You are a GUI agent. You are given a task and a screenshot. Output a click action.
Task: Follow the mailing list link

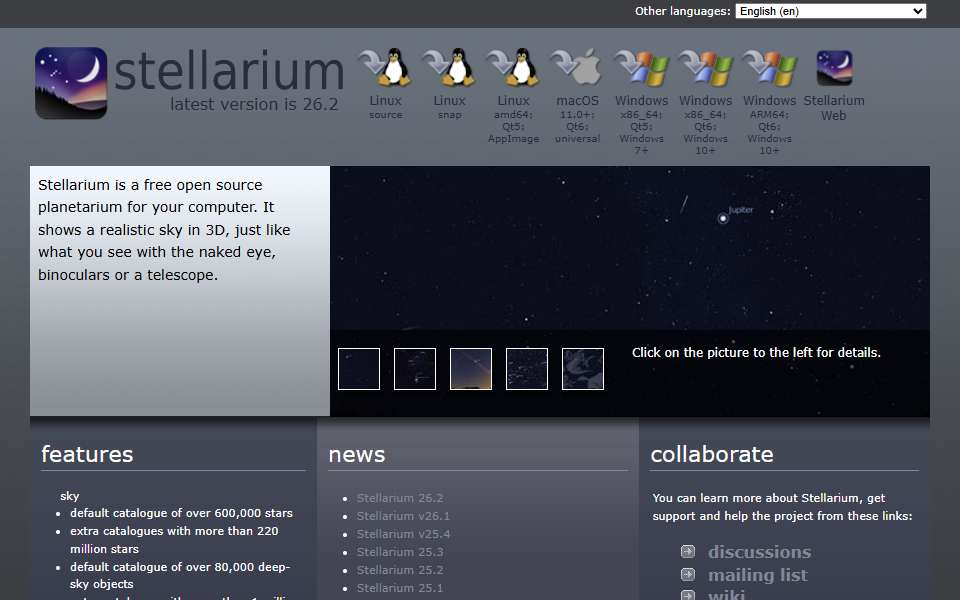click(x=757, y=576)
